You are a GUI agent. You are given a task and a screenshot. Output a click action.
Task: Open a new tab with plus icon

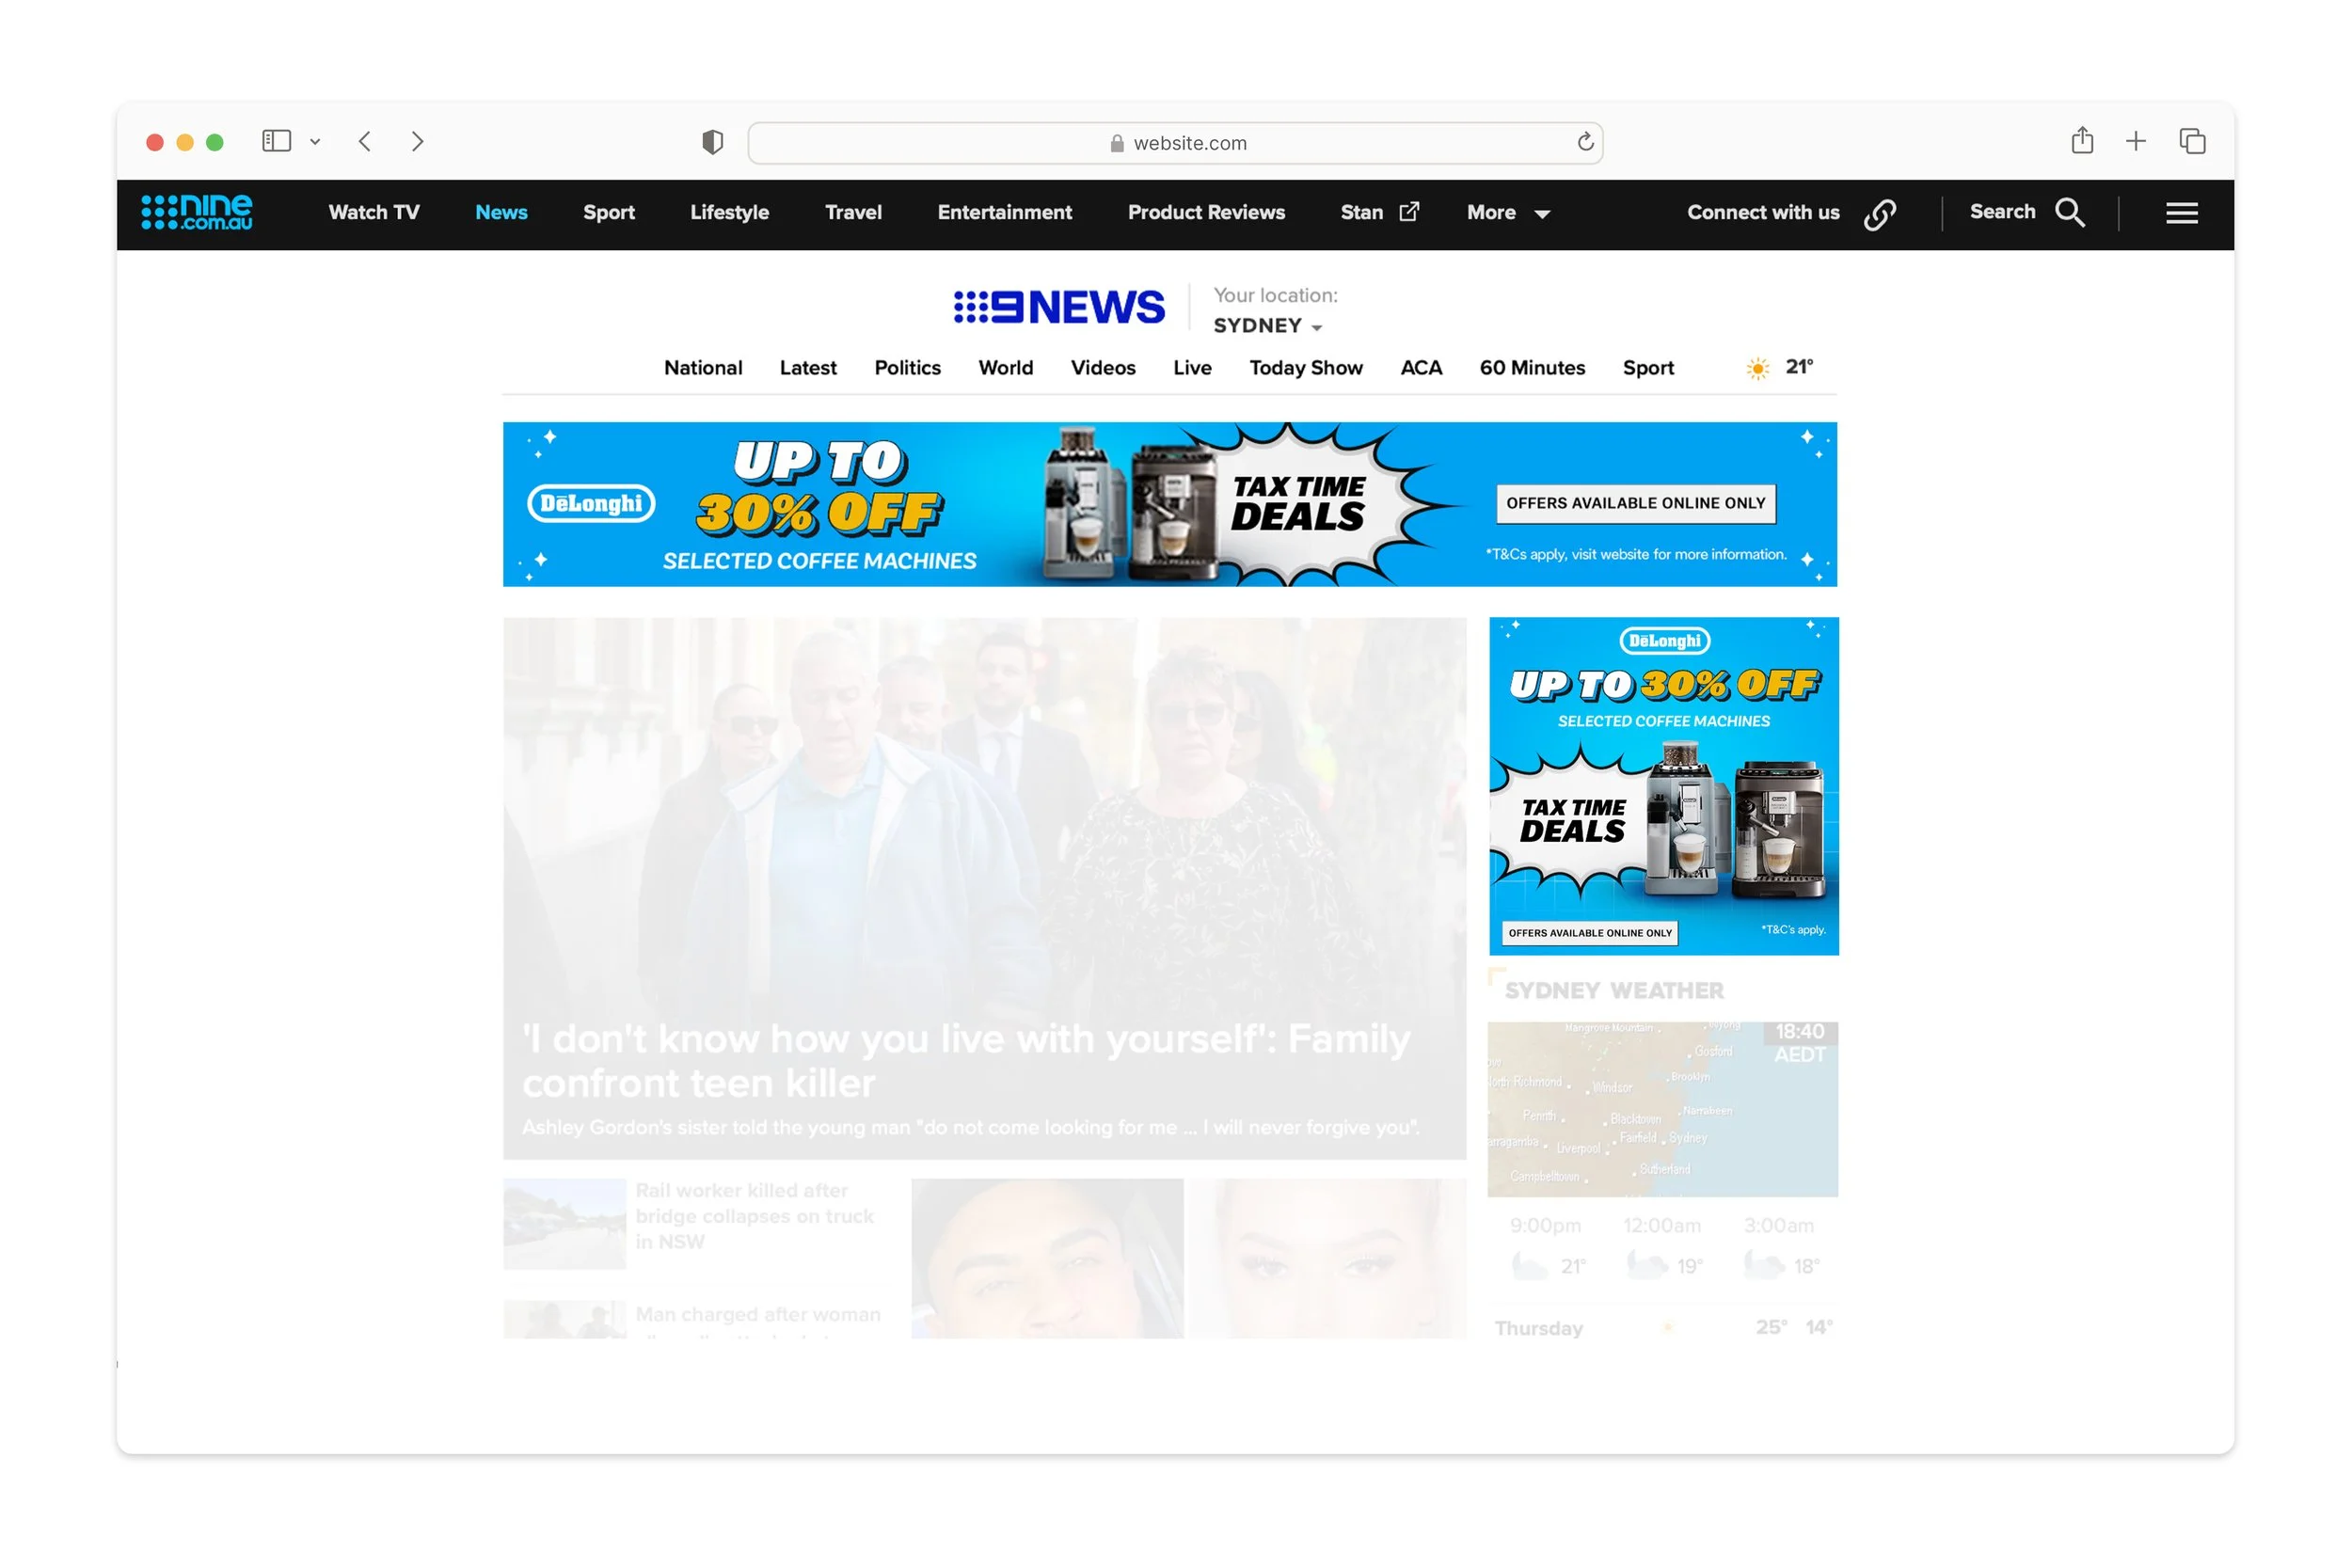click(x=2136, y=141)
